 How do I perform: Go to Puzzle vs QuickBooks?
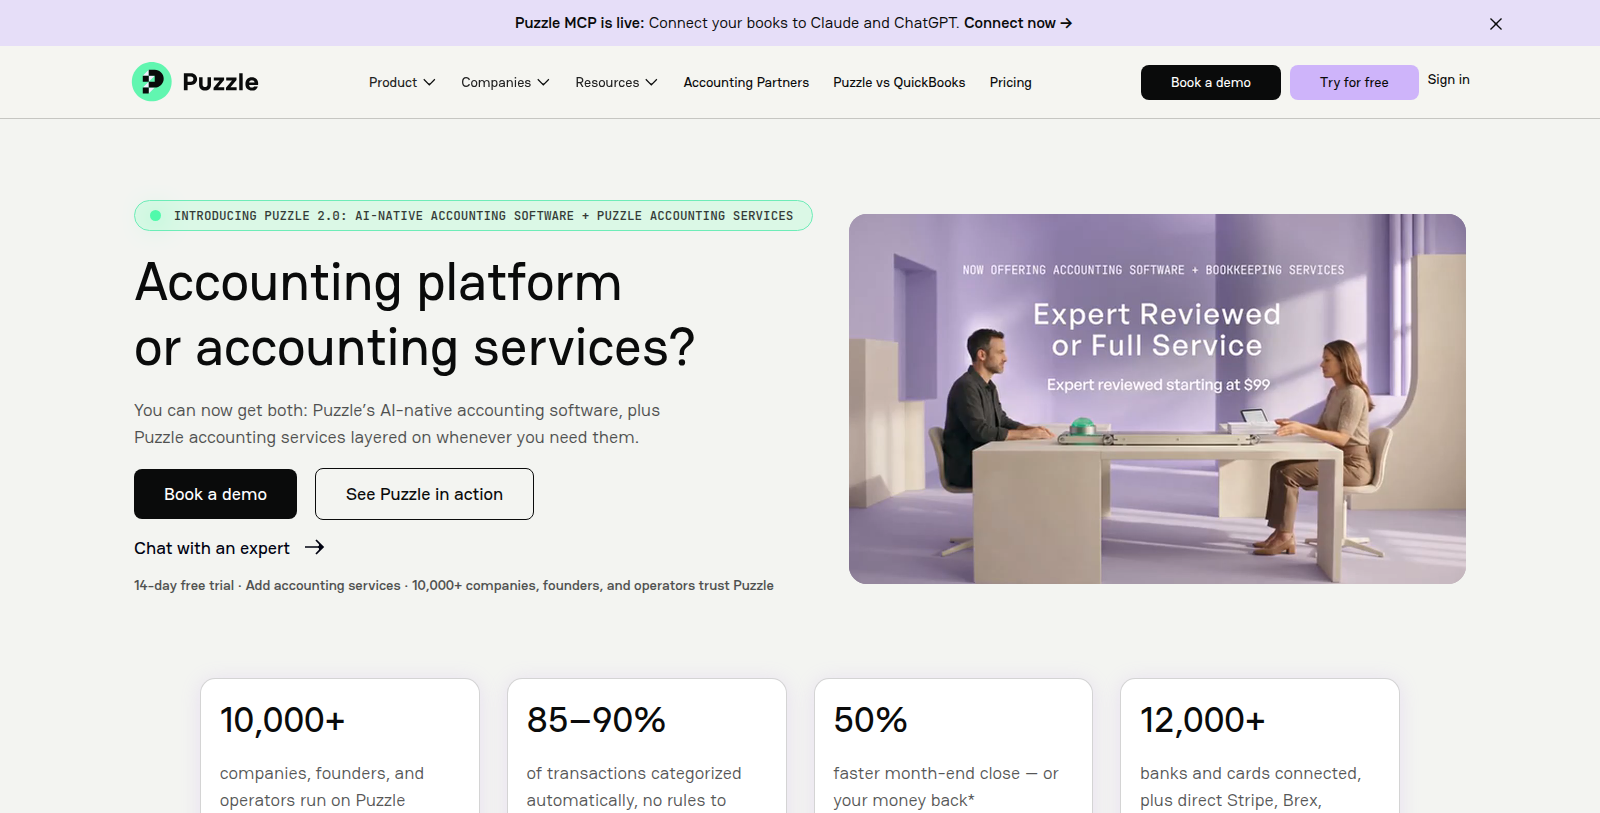pos(899,82)
